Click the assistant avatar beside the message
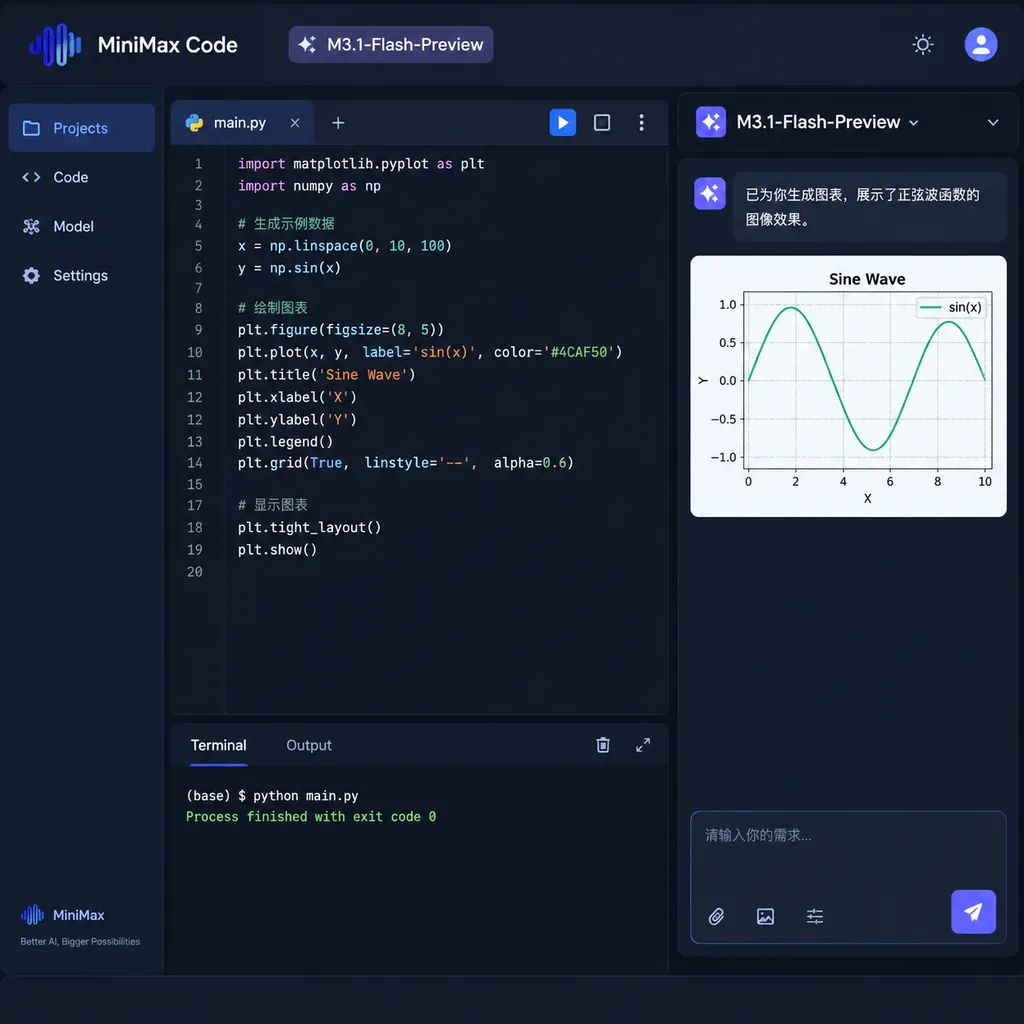1024x1024 pixels. coord(709,193)
